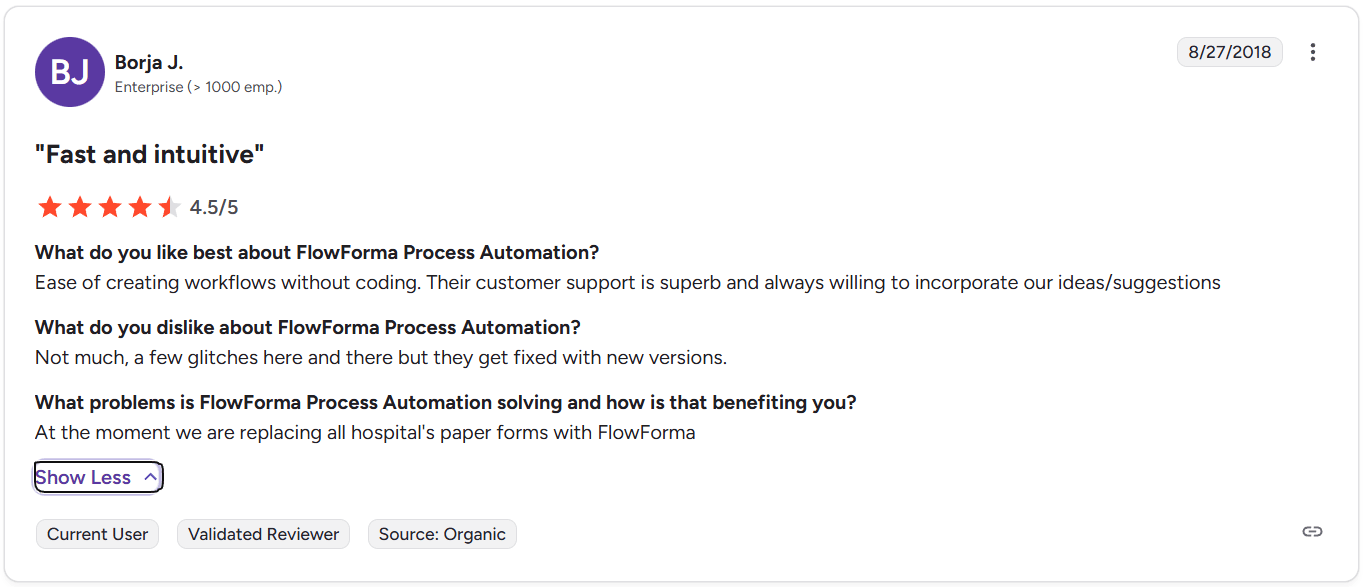
Task: Click the 8/27/2018 date badge
Action: pyautogui.click(x=1229, y=52)
